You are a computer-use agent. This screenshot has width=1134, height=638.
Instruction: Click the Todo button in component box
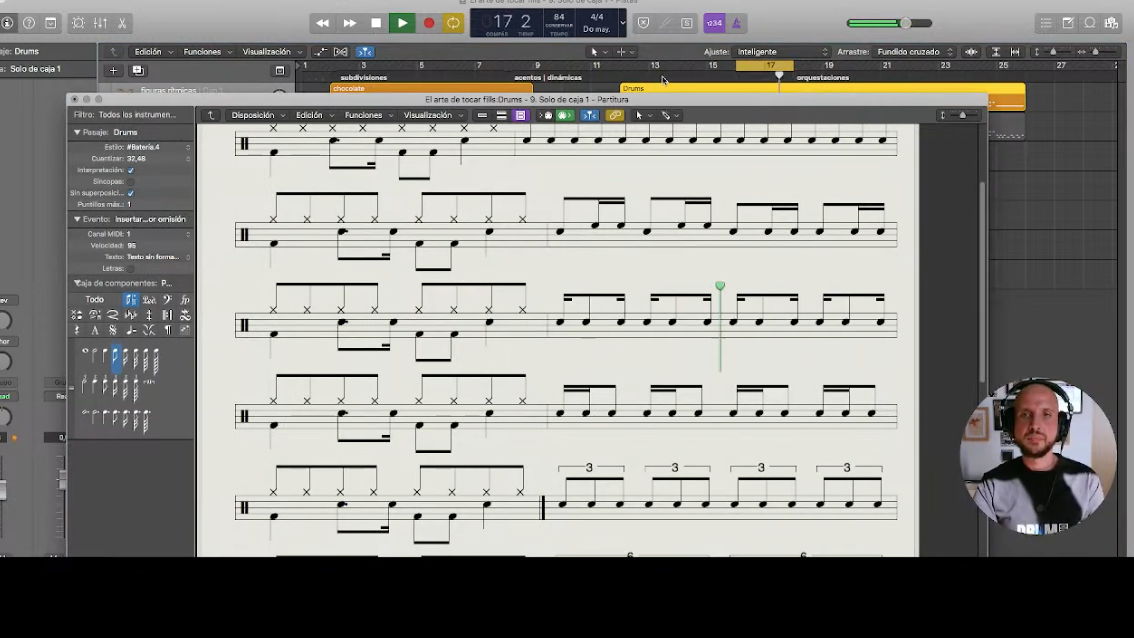[x=95, y=299]
